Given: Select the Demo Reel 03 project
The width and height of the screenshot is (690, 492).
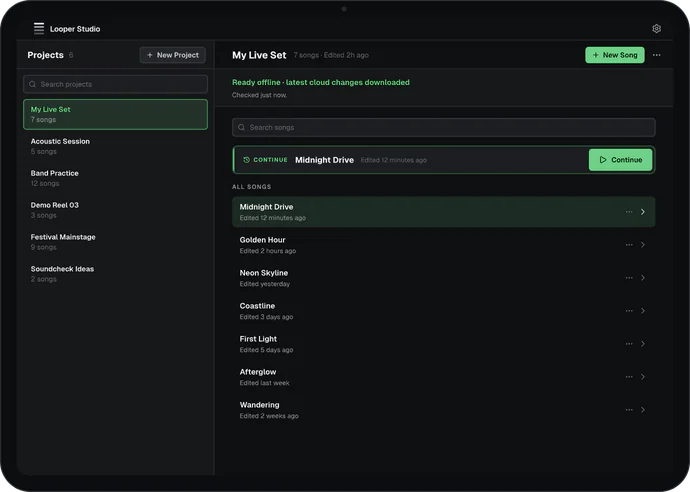Looking at the screenshot, I should coord(115,210).
